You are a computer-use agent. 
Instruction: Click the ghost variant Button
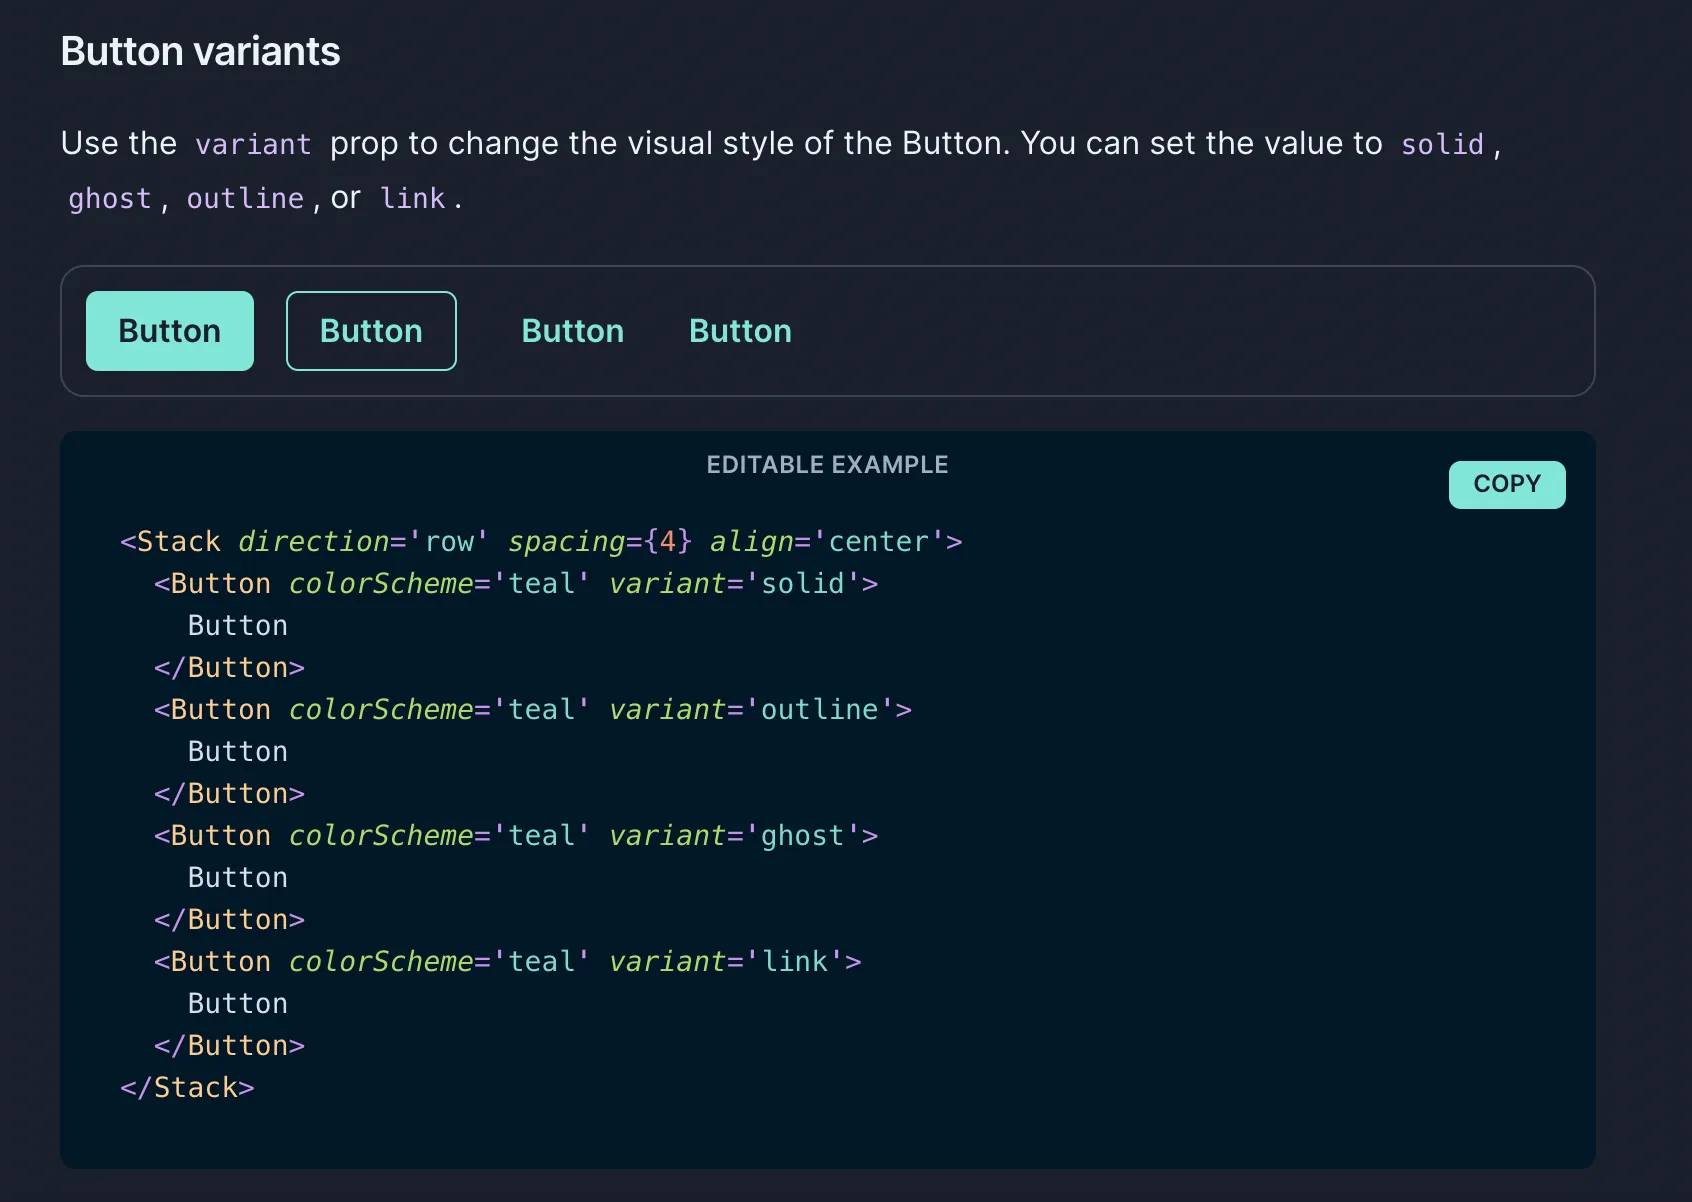[x=573, y=331]
